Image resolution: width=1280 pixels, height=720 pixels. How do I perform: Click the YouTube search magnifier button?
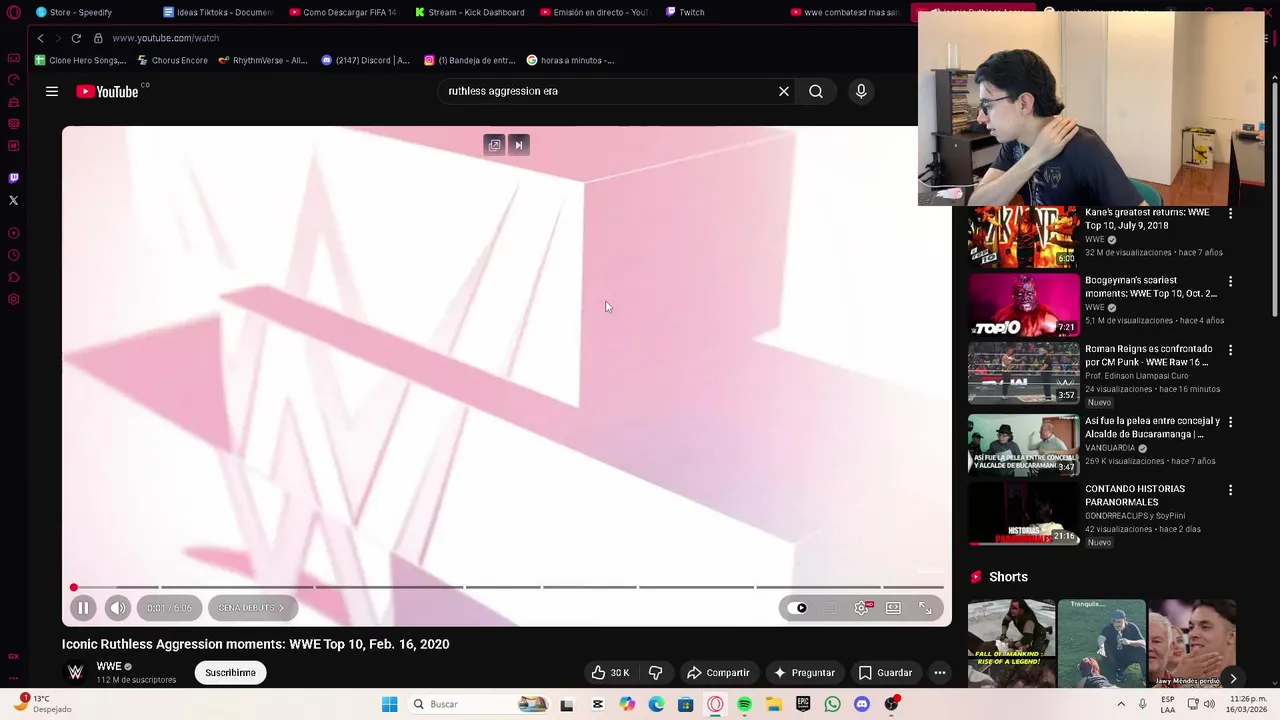(816, 91)
